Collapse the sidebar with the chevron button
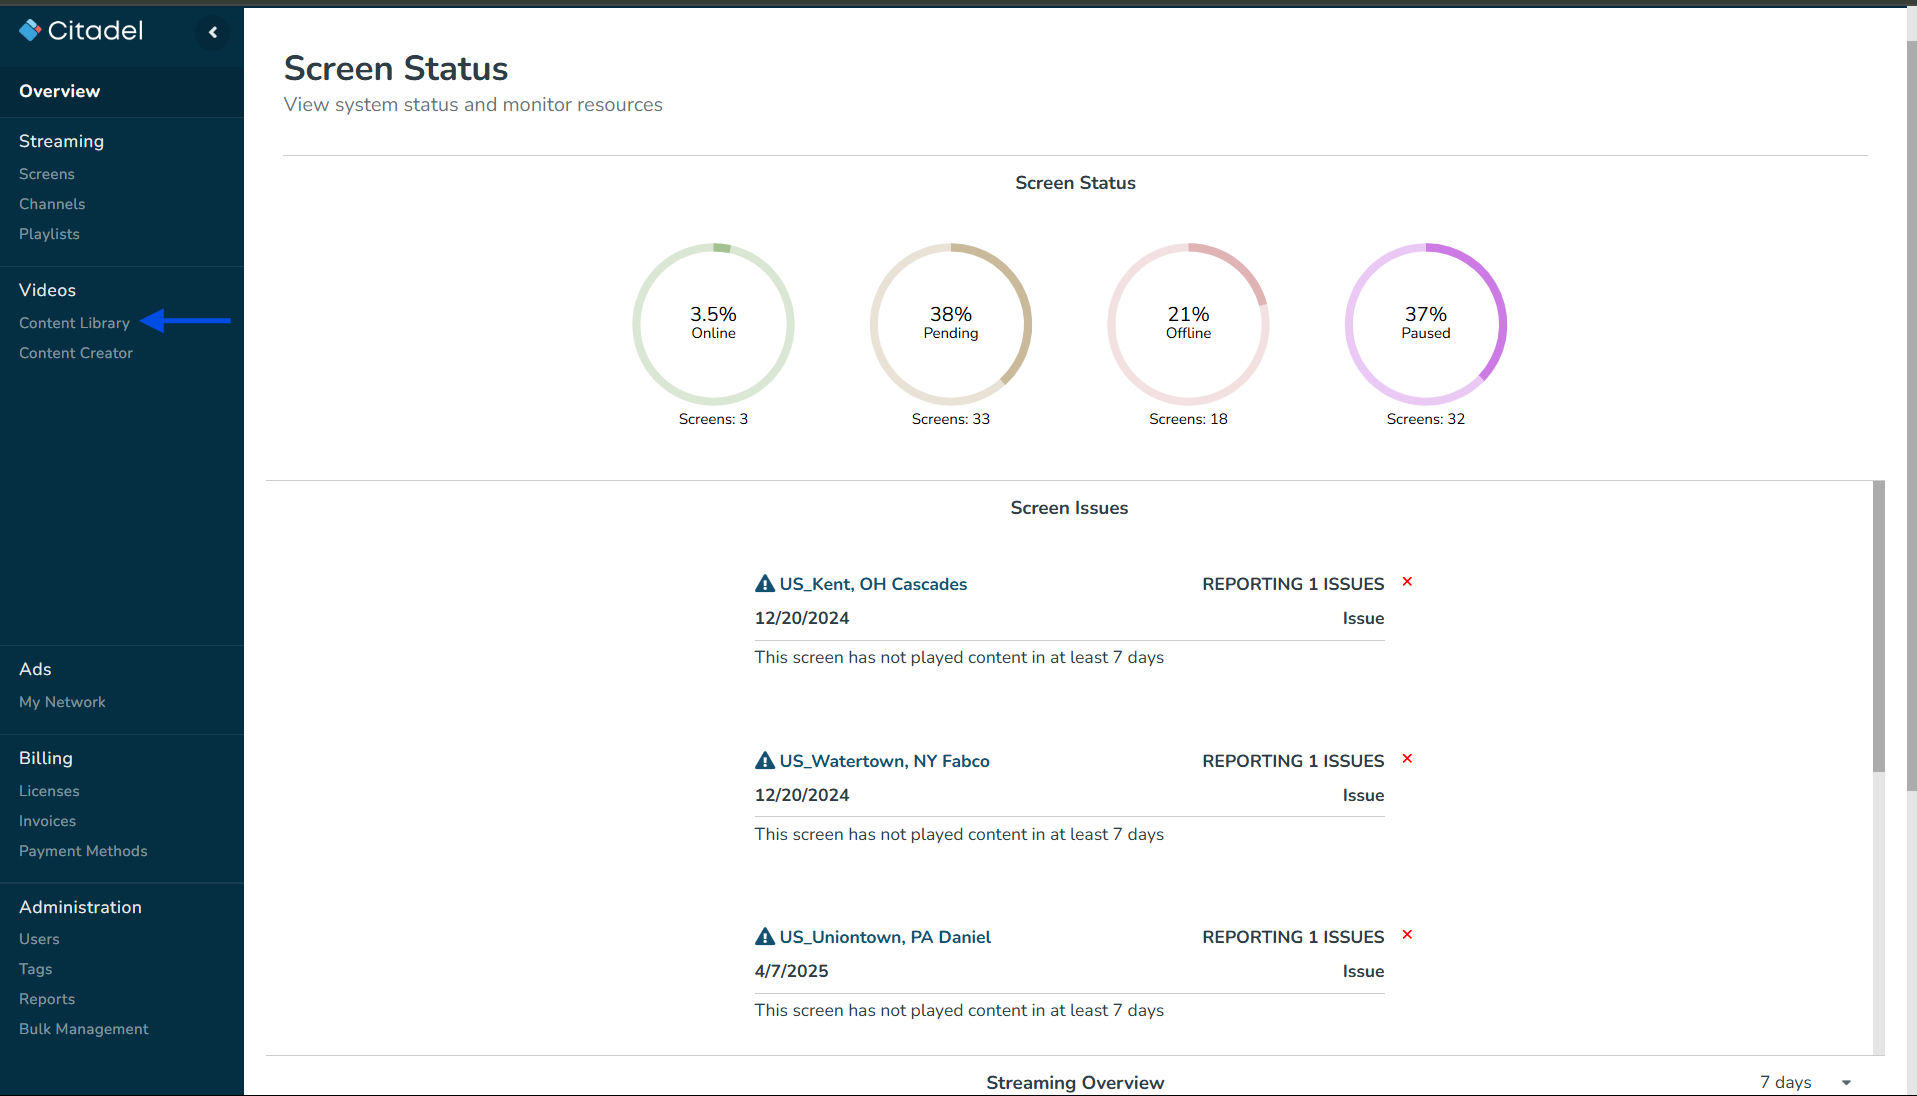 213,33
